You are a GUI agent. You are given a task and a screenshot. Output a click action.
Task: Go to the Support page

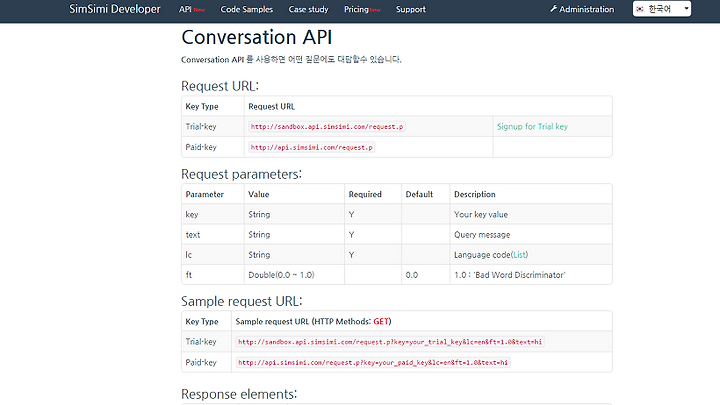(x=411, y=9)
